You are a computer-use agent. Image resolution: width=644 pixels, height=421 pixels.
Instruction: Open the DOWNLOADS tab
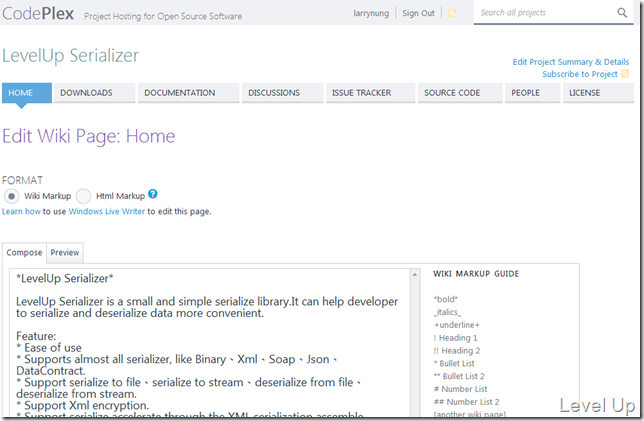[94, 93]
